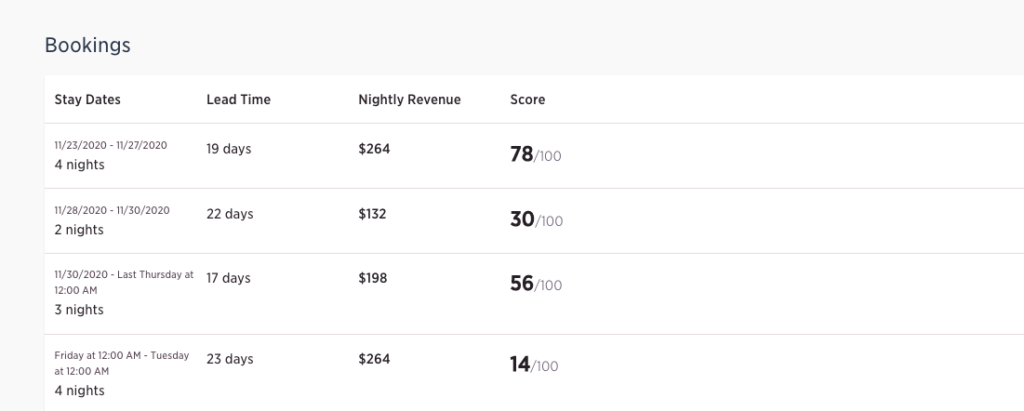The width and height of the screenshot is (1024, 411).
Task: Click the 56/100 score value
Action: (536, 284)
